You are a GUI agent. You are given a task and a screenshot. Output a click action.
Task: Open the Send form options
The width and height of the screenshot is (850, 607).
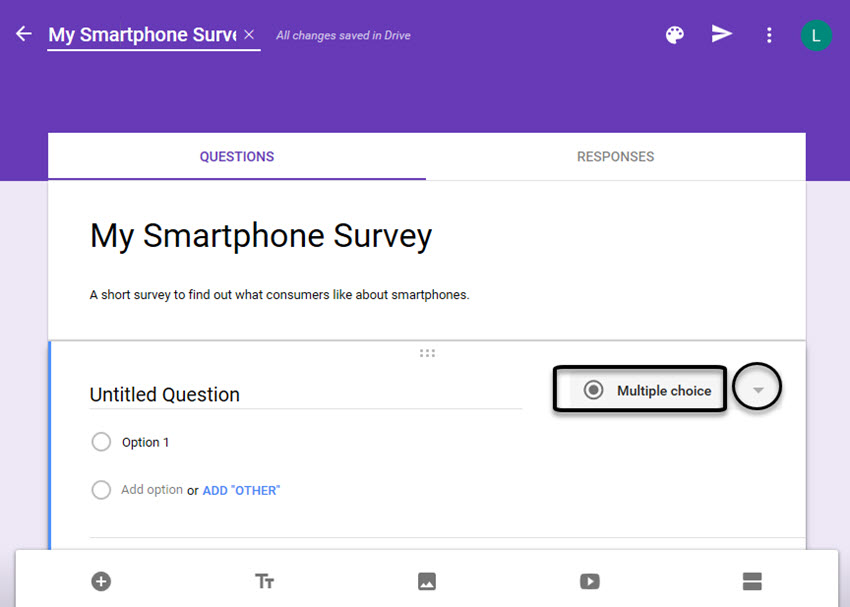(x=722, y=34)
